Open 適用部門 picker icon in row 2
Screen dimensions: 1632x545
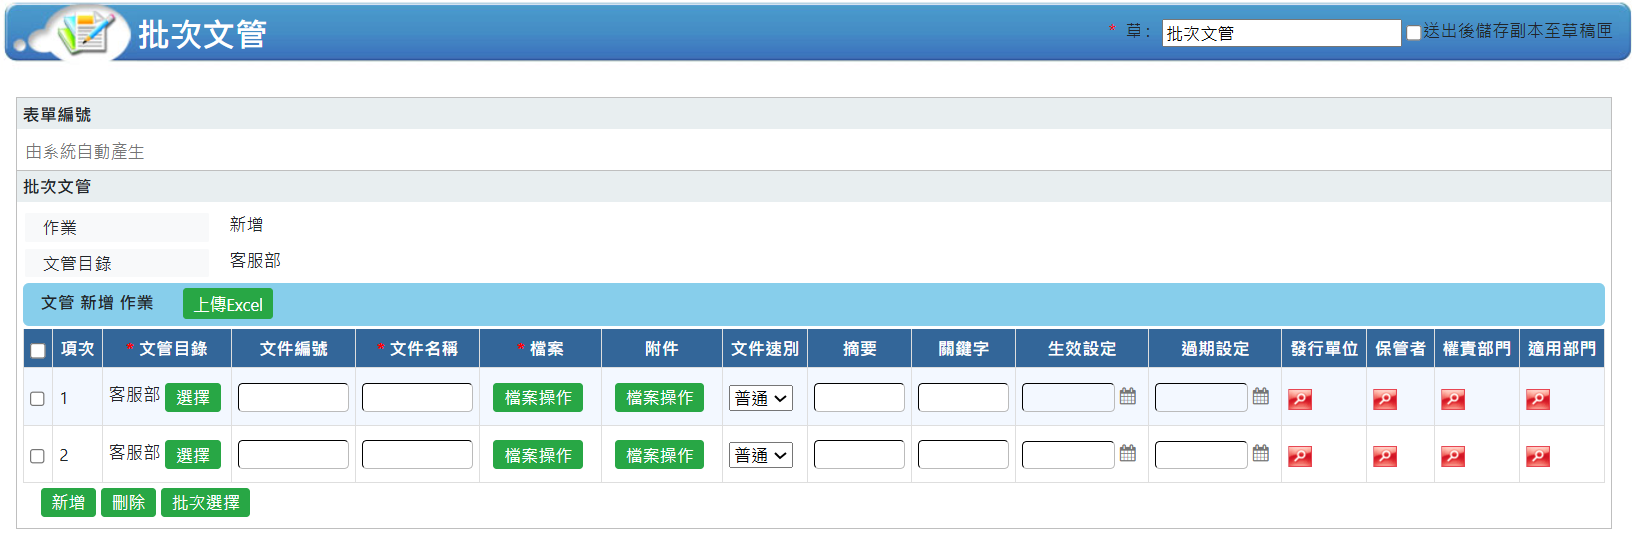1538,457
